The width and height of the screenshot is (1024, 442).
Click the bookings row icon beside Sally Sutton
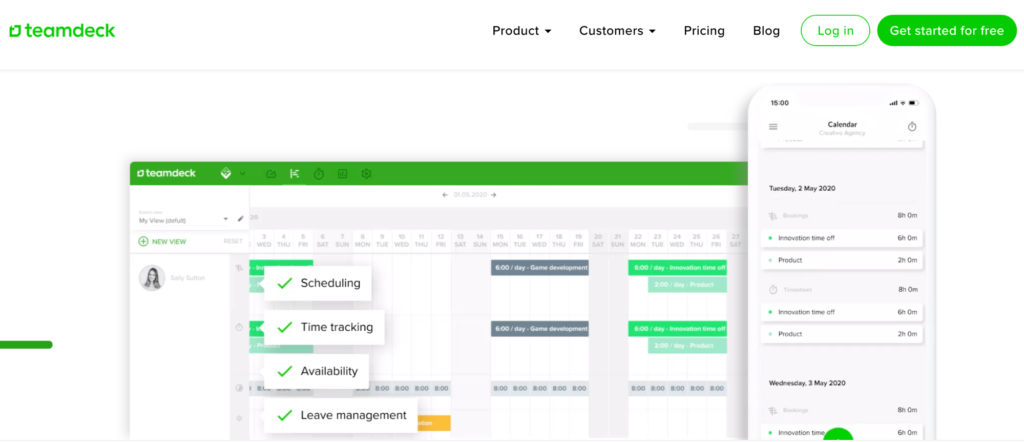coord(239,267)
